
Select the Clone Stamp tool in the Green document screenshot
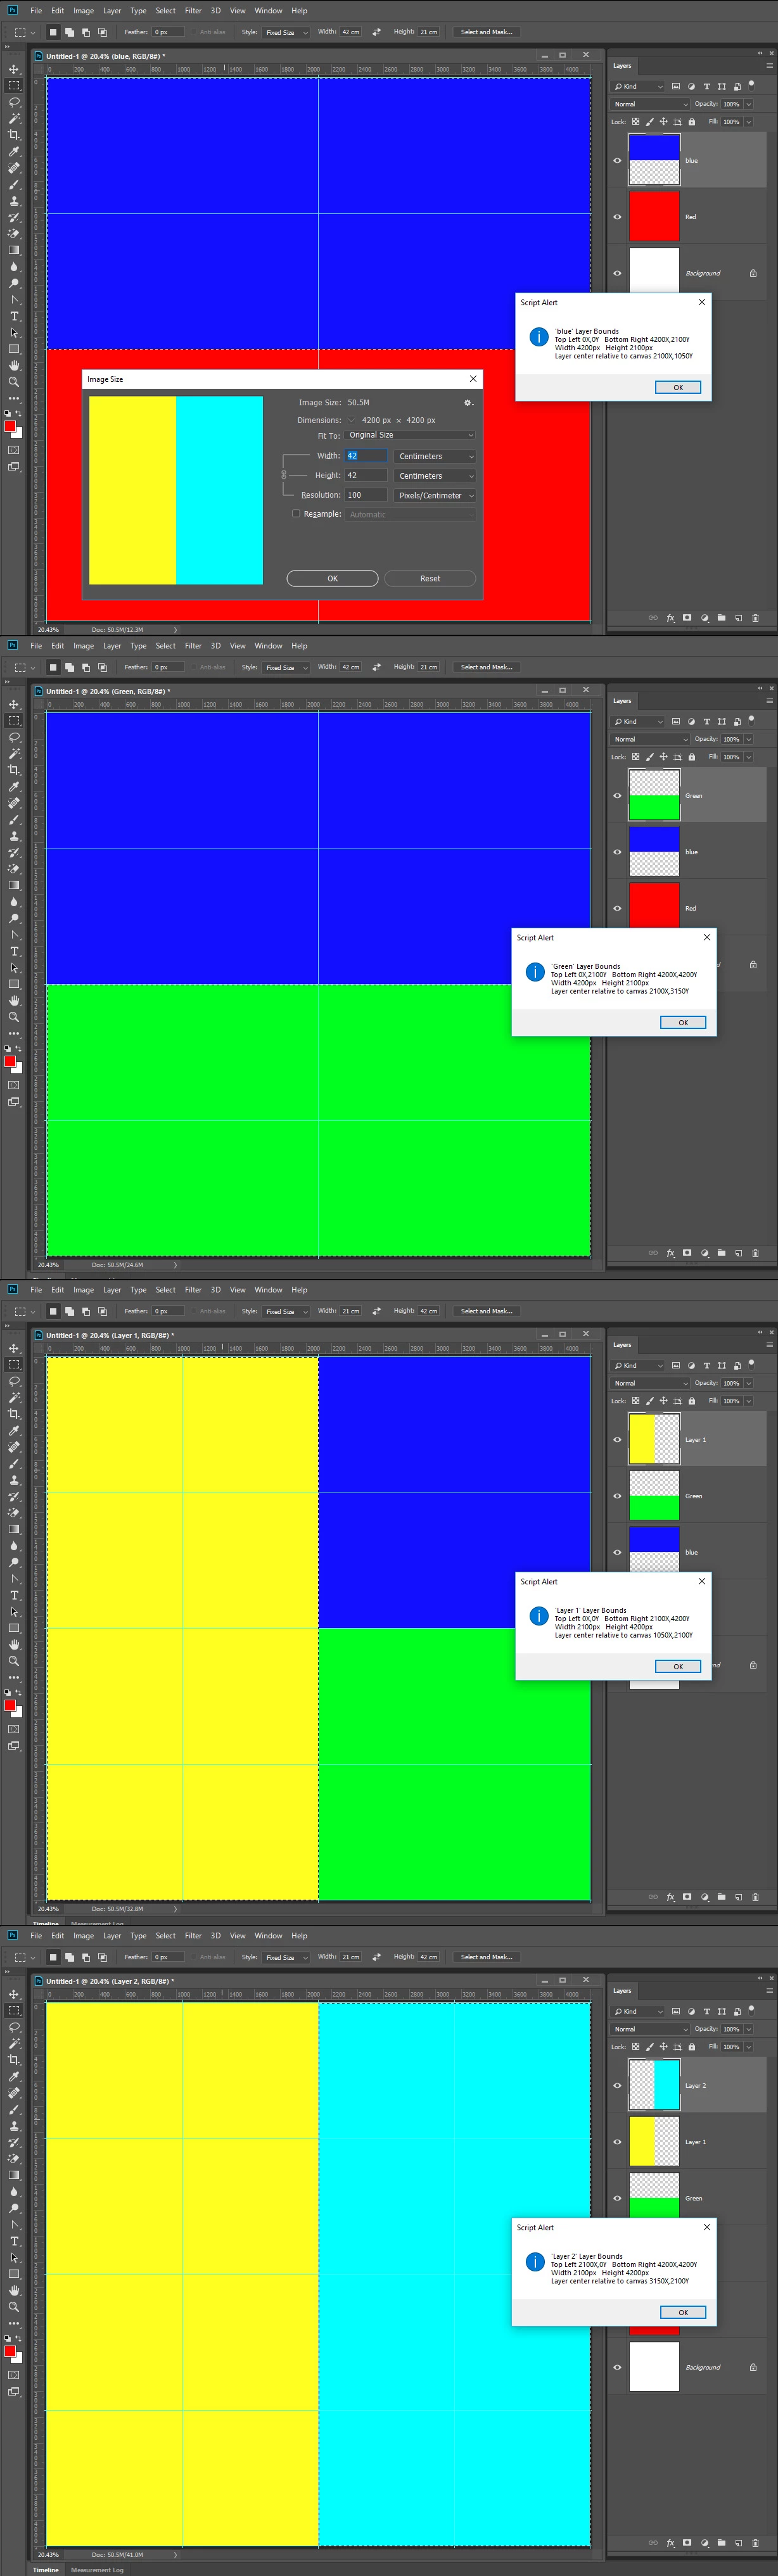pyautogui.click(x=14, y=835)
